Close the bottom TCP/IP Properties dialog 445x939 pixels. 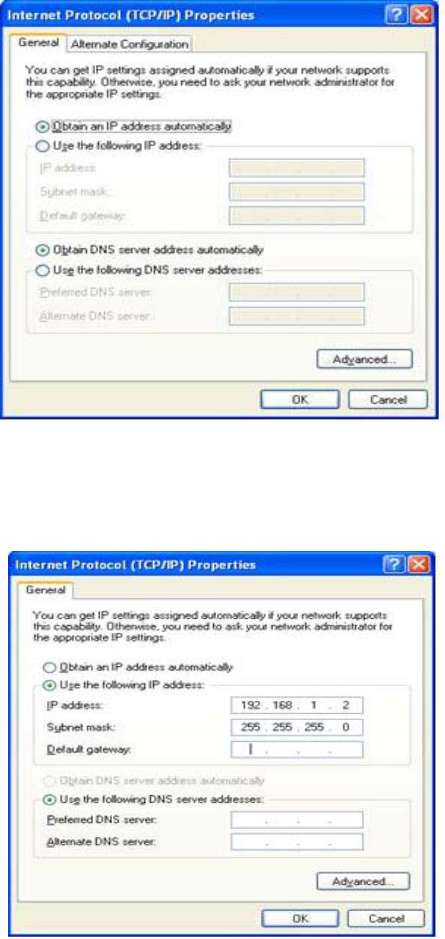pyautogui.click(x=419, y=565)
